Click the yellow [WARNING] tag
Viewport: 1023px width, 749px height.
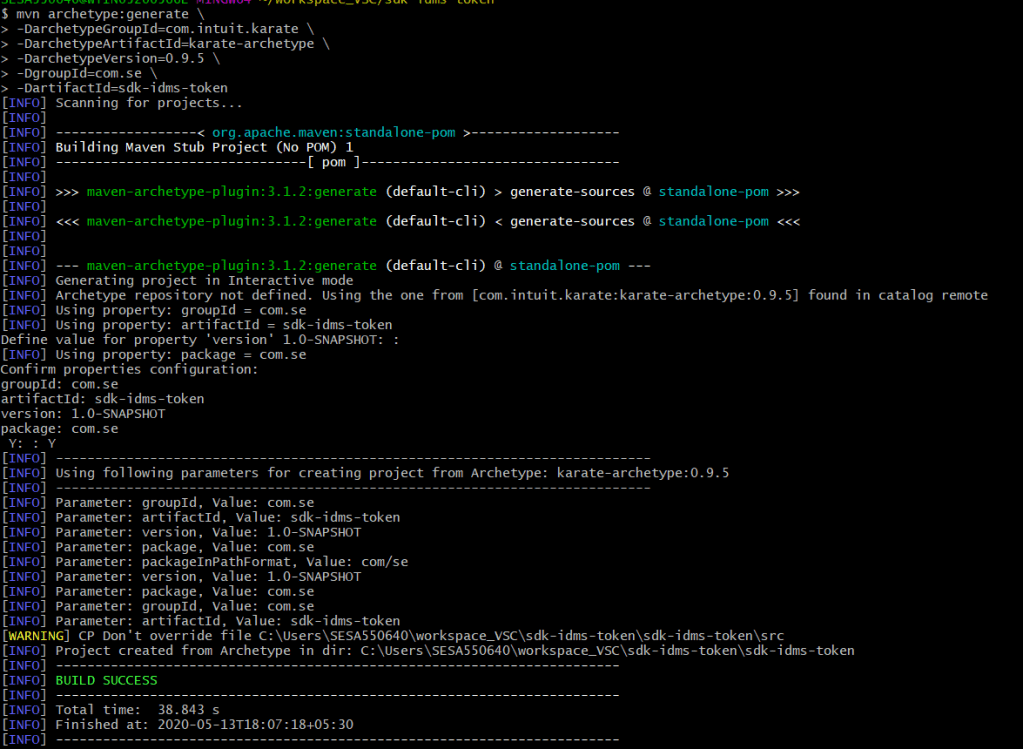pos(36,636)
